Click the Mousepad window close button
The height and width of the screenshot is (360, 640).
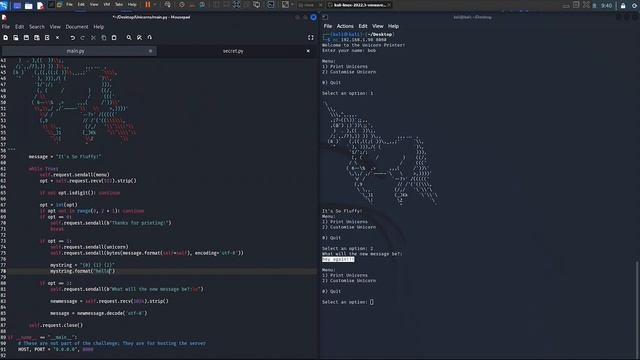click(x=313, y=17)
